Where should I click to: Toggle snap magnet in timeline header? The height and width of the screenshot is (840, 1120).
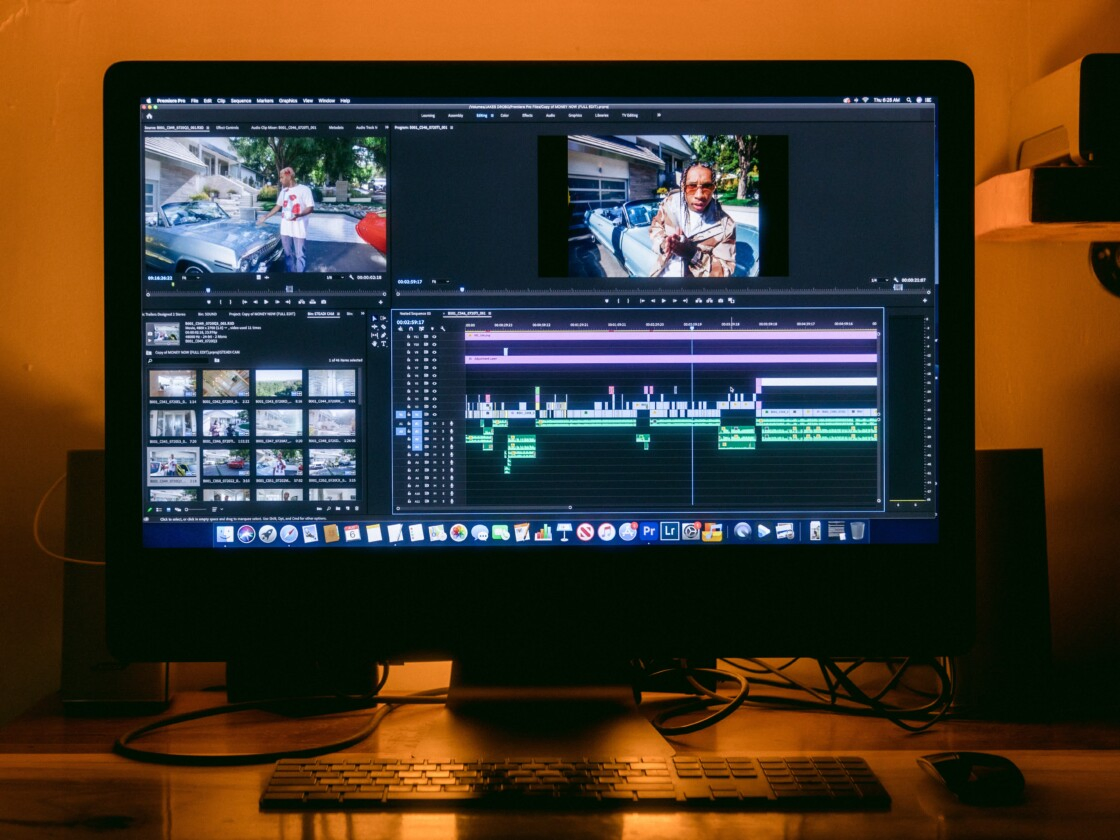point(409,329)
